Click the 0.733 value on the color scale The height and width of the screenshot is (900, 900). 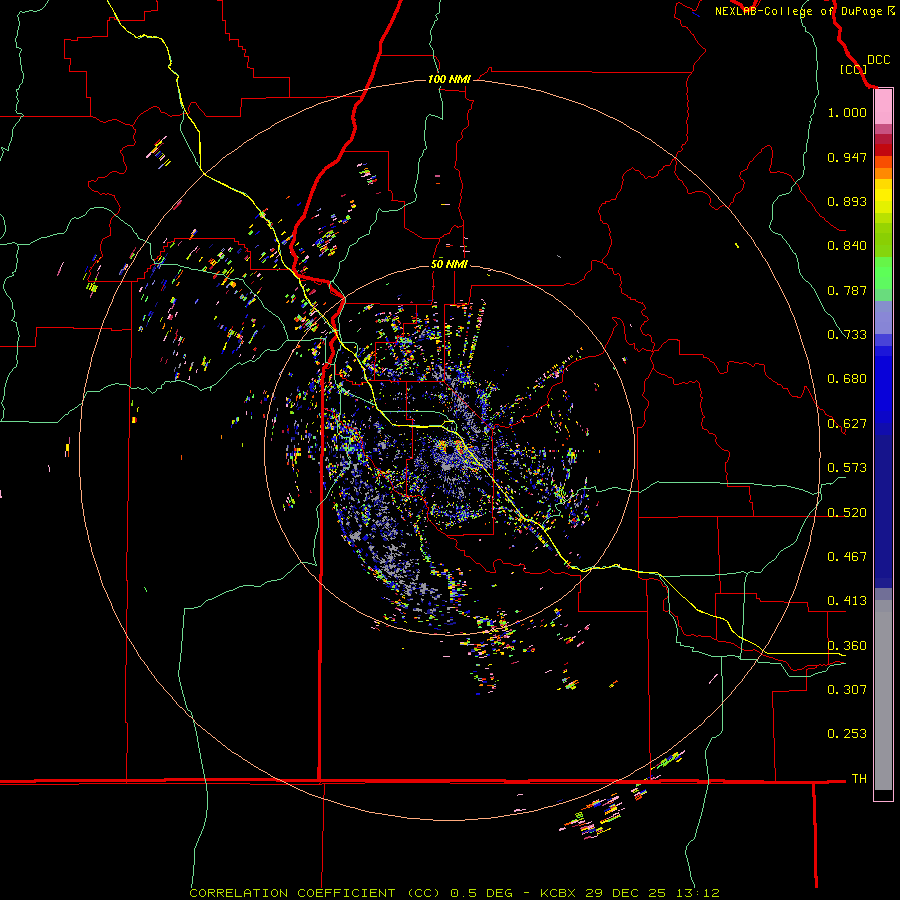click(x=847, y=335)
